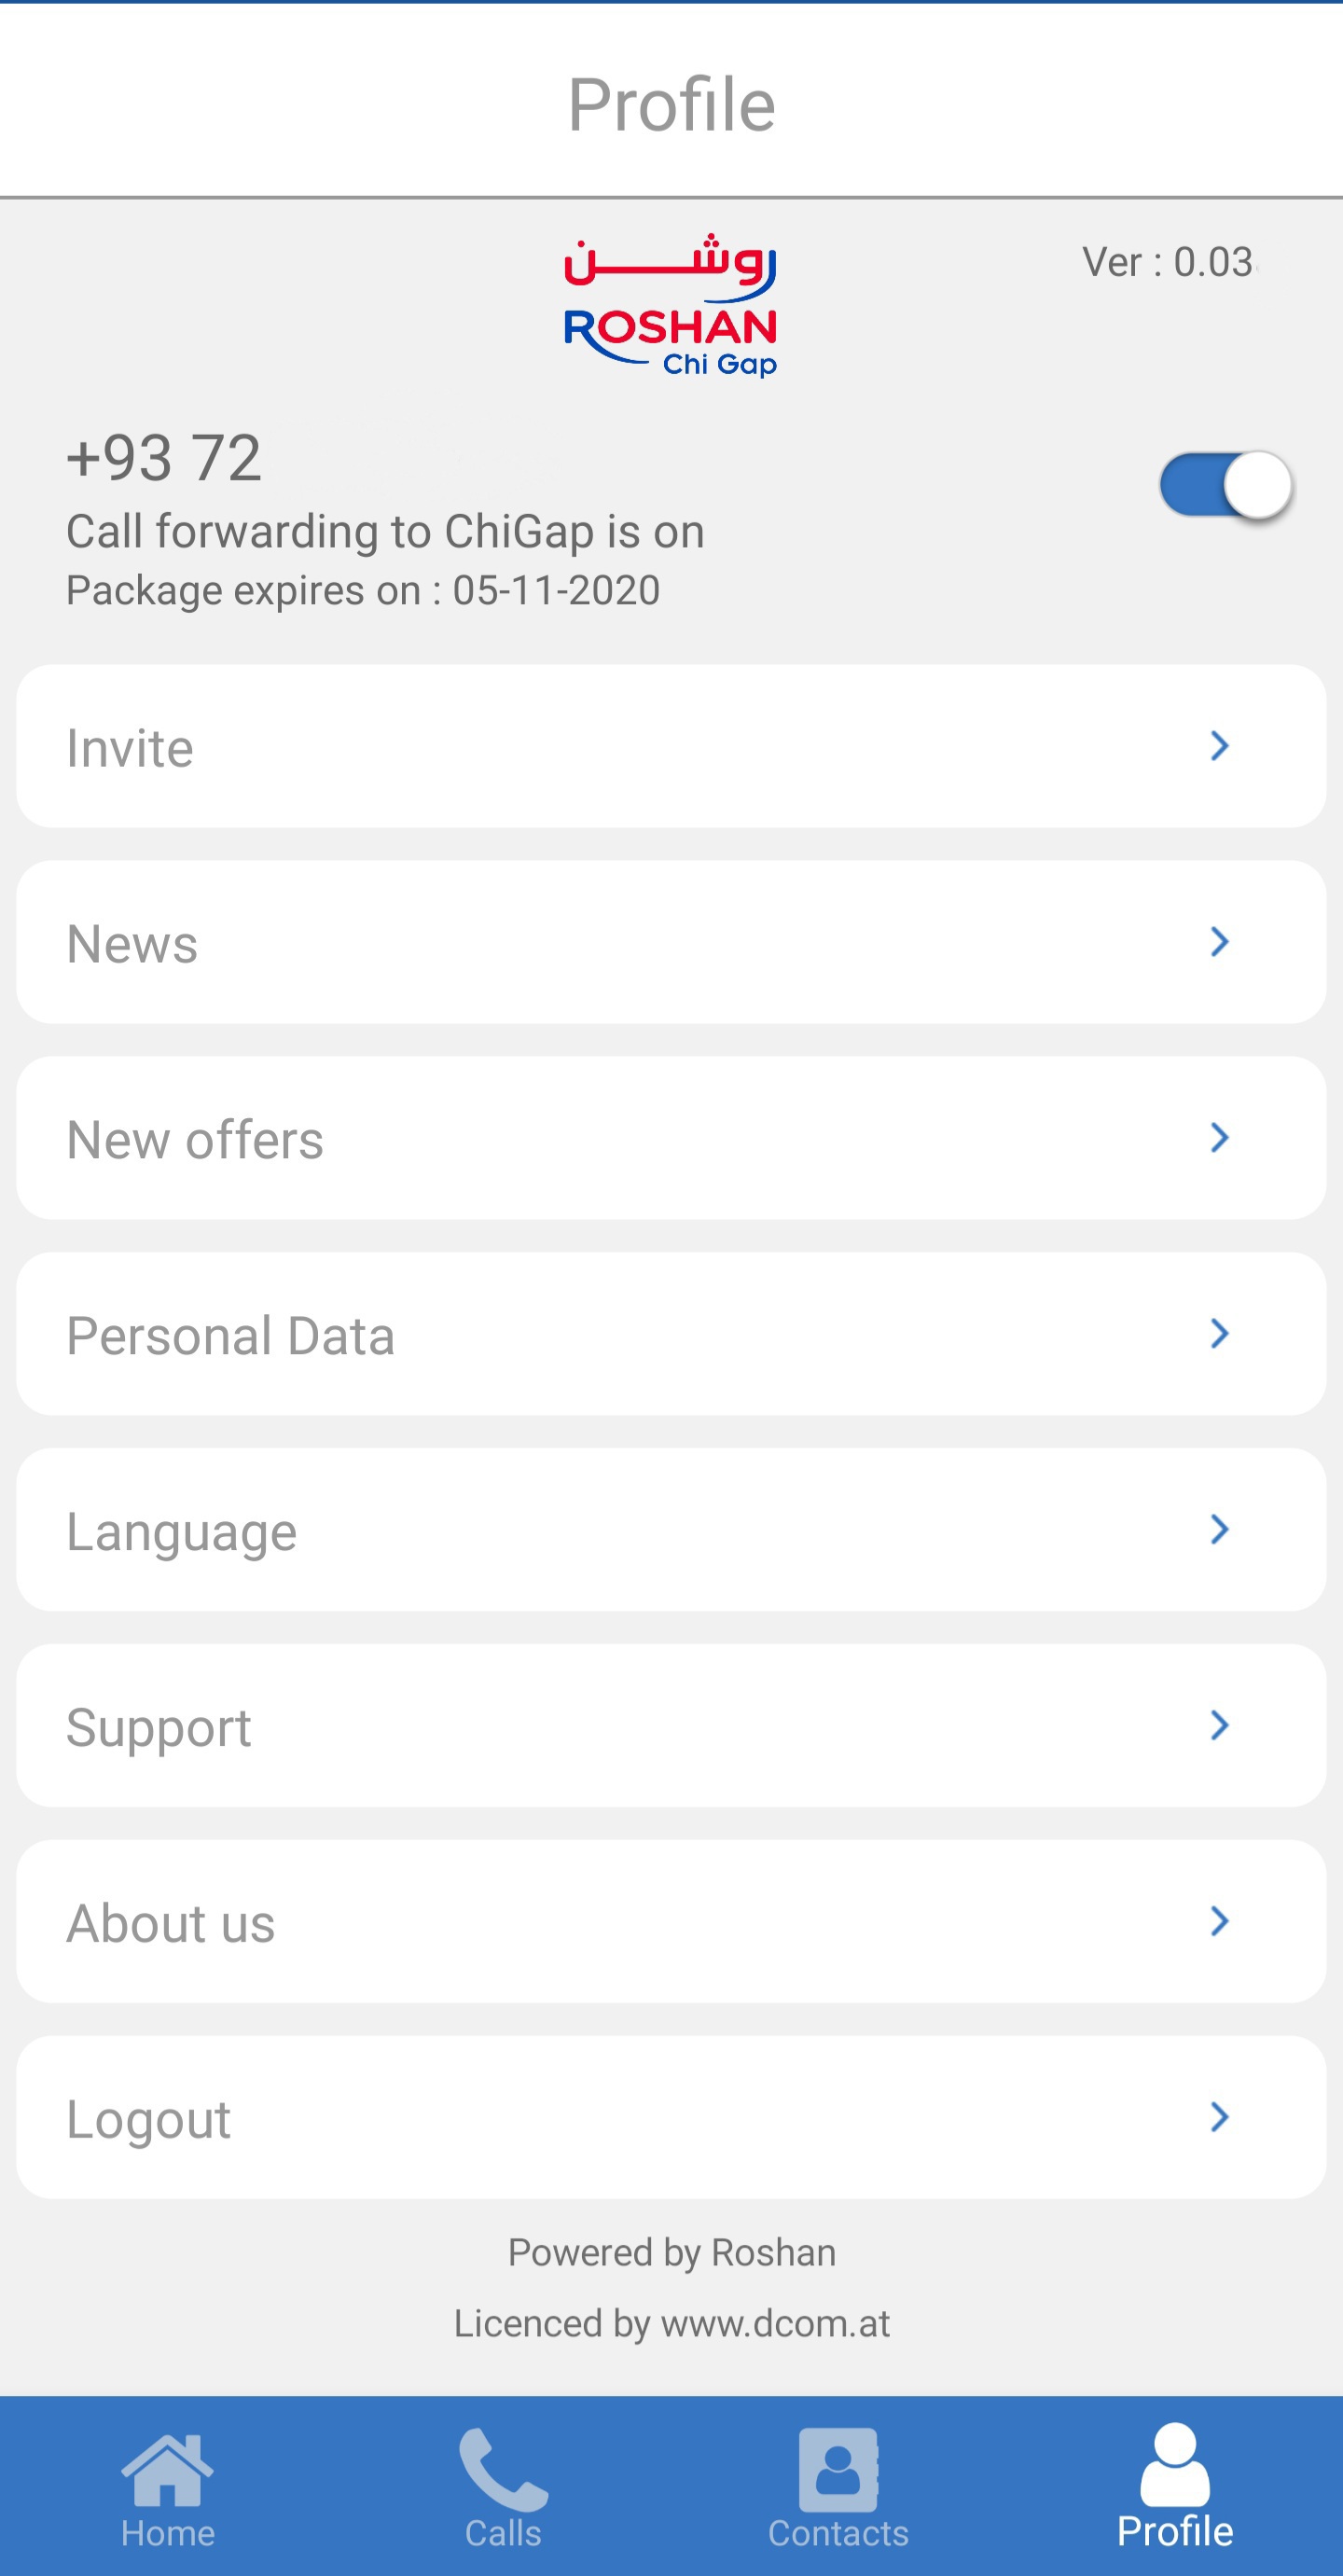Tap the +93 72 phone number
This screenshot has width=1343, height=2576.
165,459
